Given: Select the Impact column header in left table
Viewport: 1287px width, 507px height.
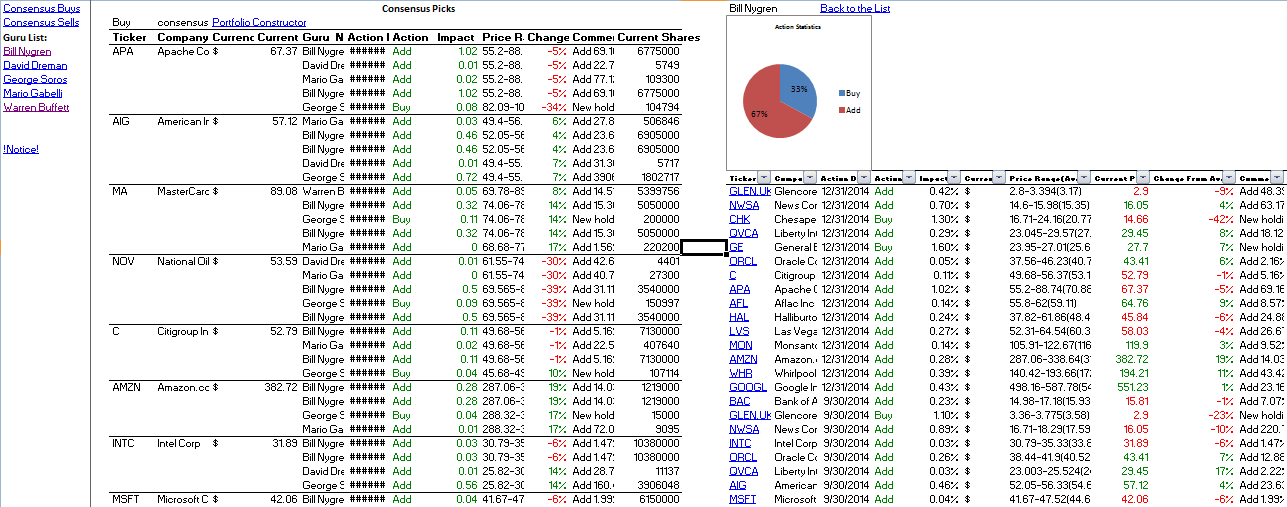Looking at the screenshot, I should [456, 37].
